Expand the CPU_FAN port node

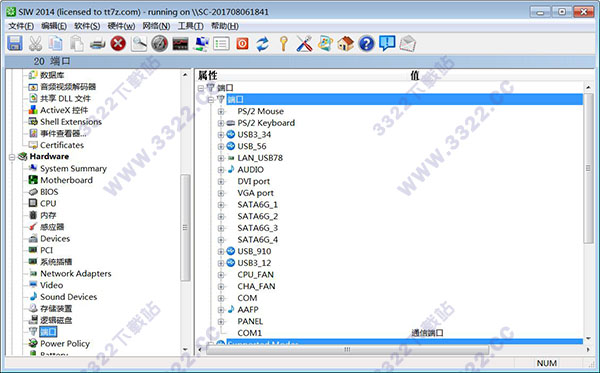coord(221,275)
